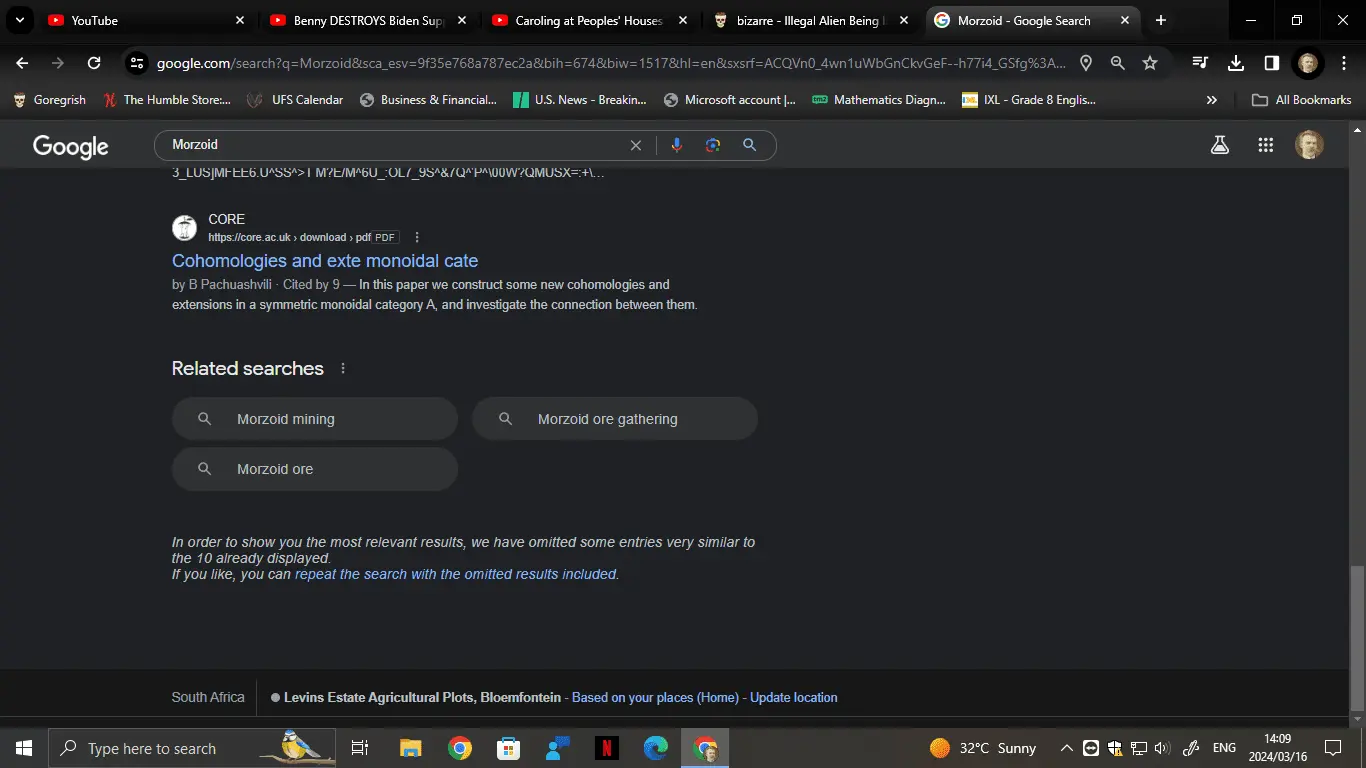Screen dimensions: 1366x768
Task: Click the address bar URL
Action: click(611, 63)
